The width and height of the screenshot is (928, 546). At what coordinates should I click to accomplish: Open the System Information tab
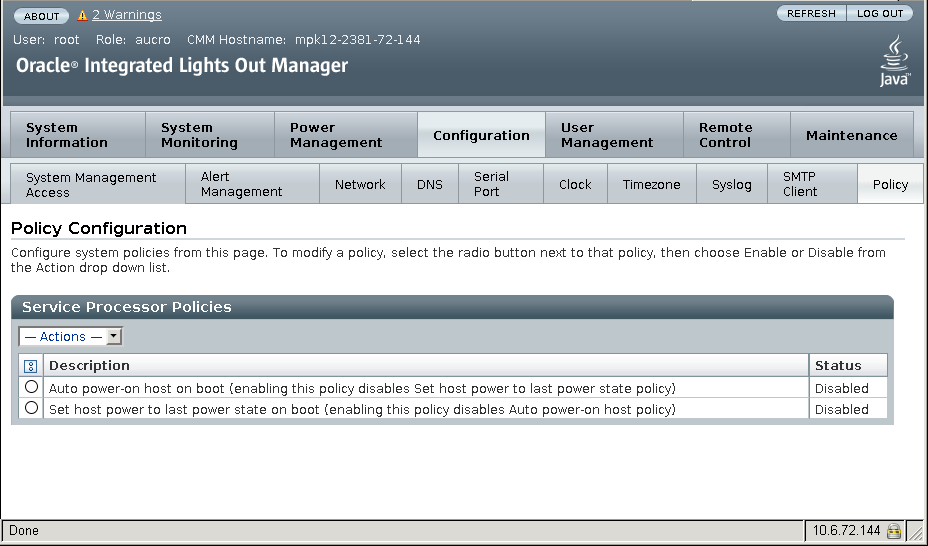coord(78,135)
